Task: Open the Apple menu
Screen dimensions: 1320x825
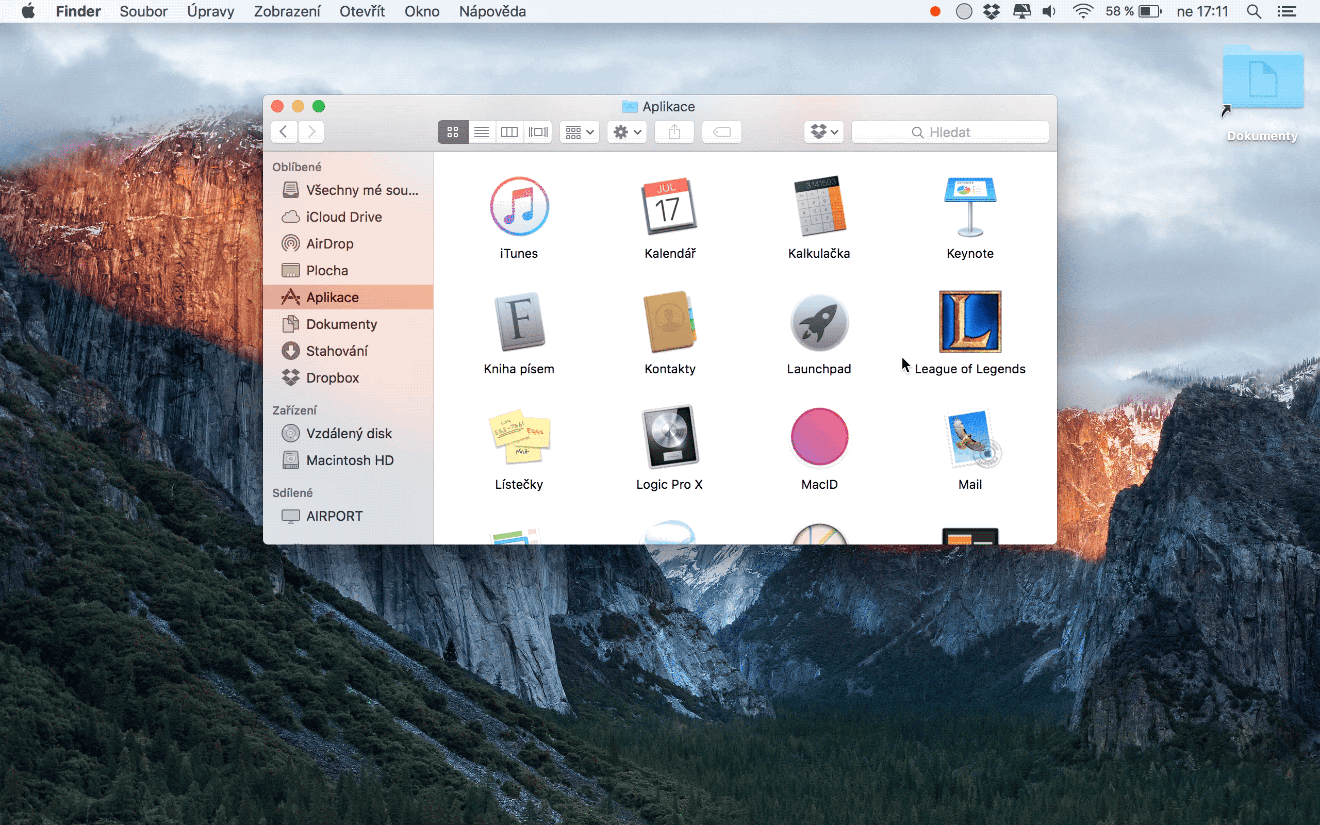Action: 28,12
